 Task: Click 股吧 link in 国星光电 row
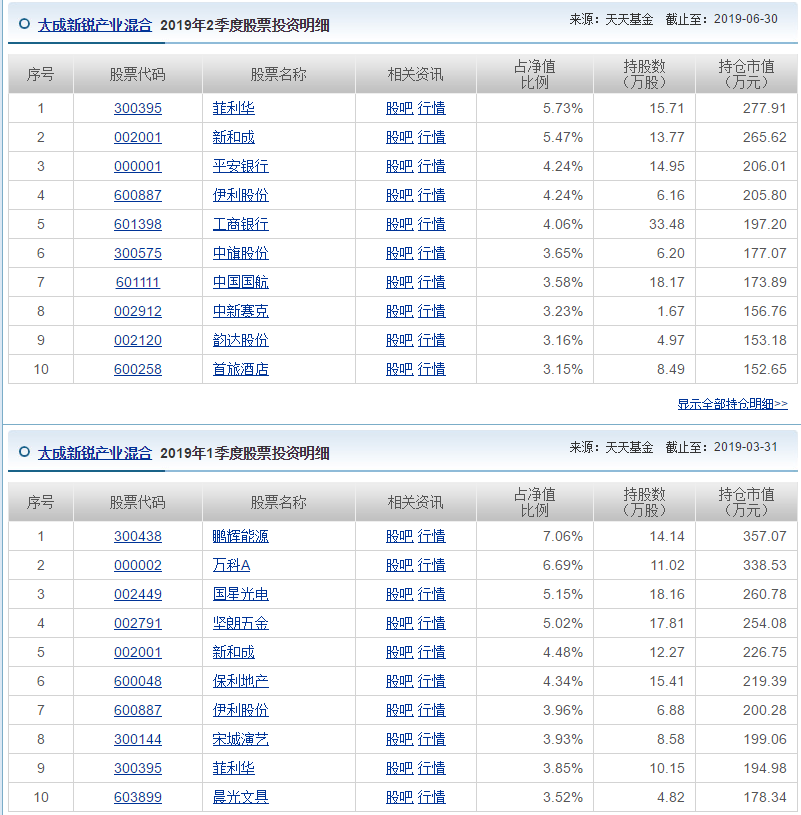(x=400, y=595)
